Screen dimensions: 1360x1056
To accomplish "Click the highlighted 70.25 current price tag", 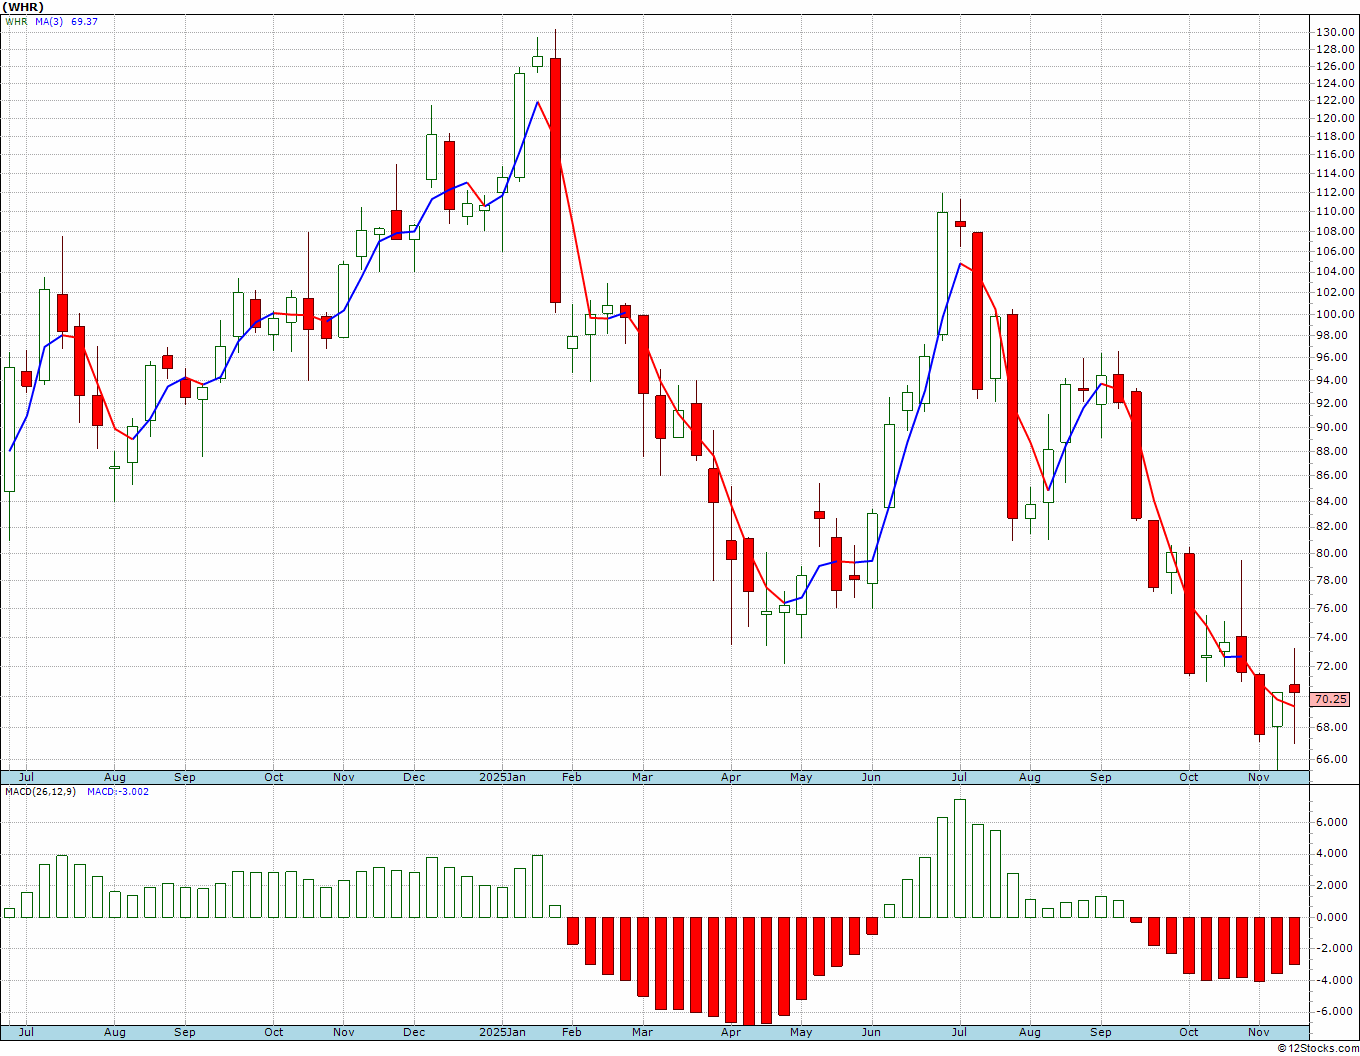I will 1331,699.
